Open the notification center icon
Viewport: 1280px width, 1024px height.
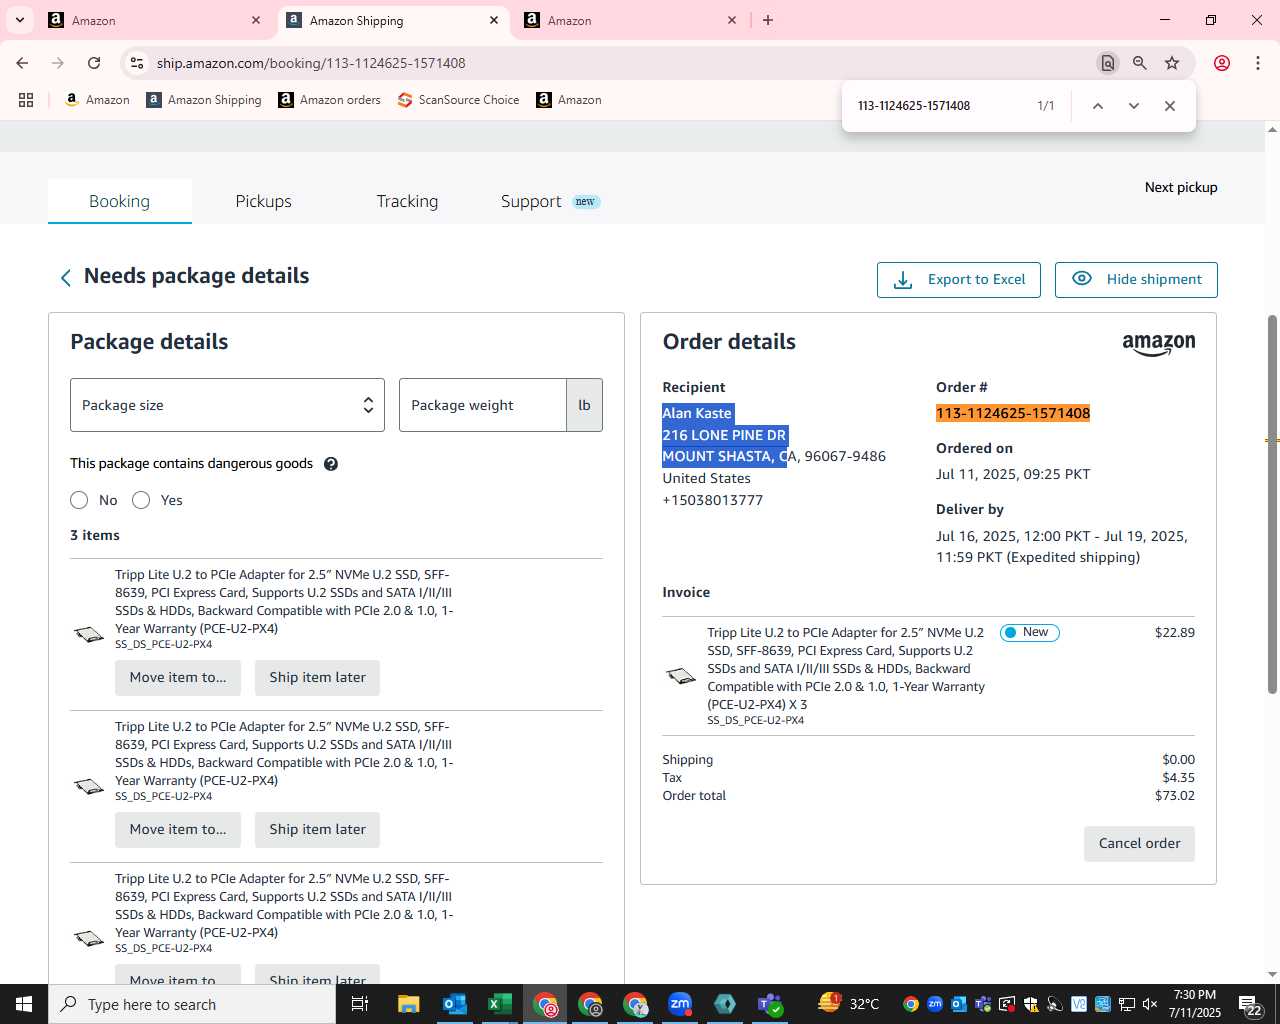(x=1250, y=1004)
